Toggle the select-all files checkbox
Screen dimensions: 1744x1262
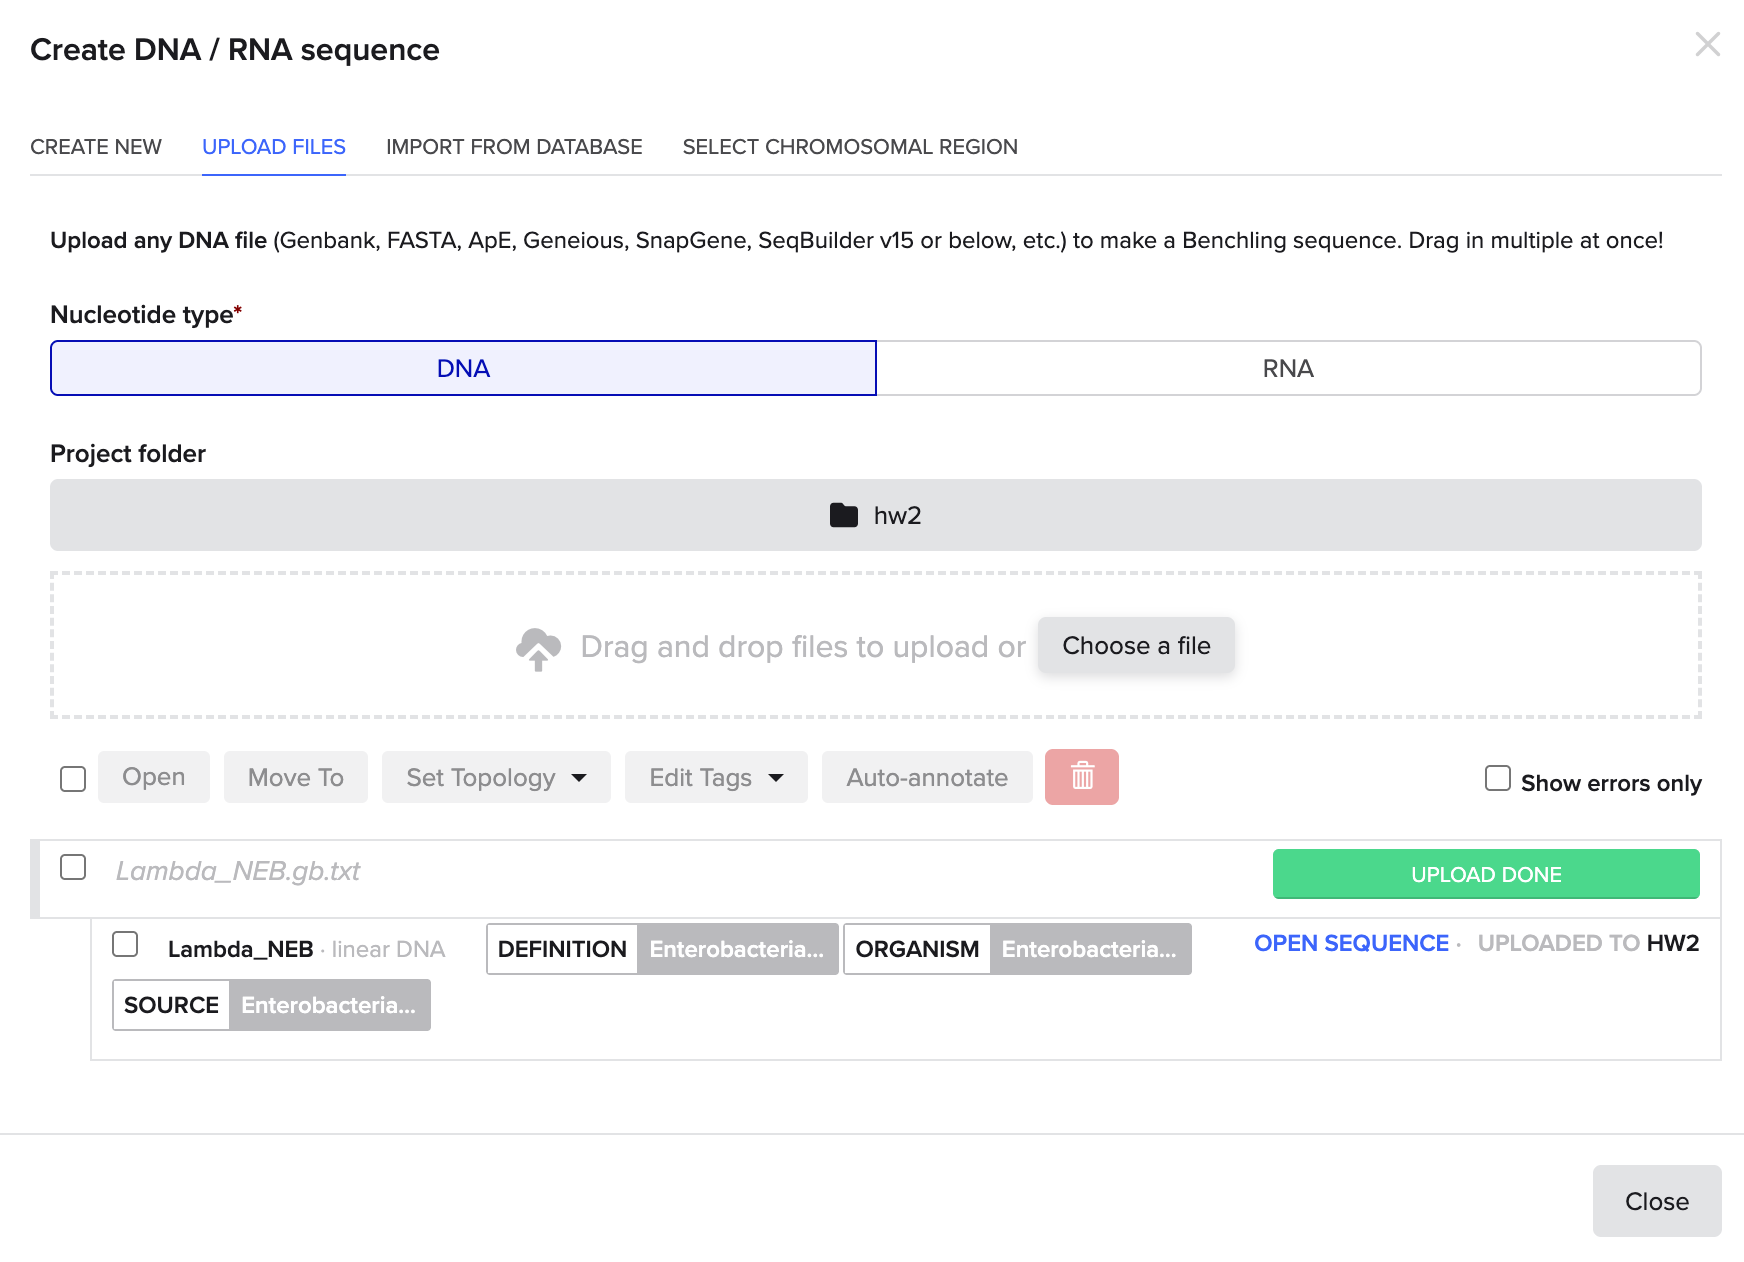pos(73,778)
